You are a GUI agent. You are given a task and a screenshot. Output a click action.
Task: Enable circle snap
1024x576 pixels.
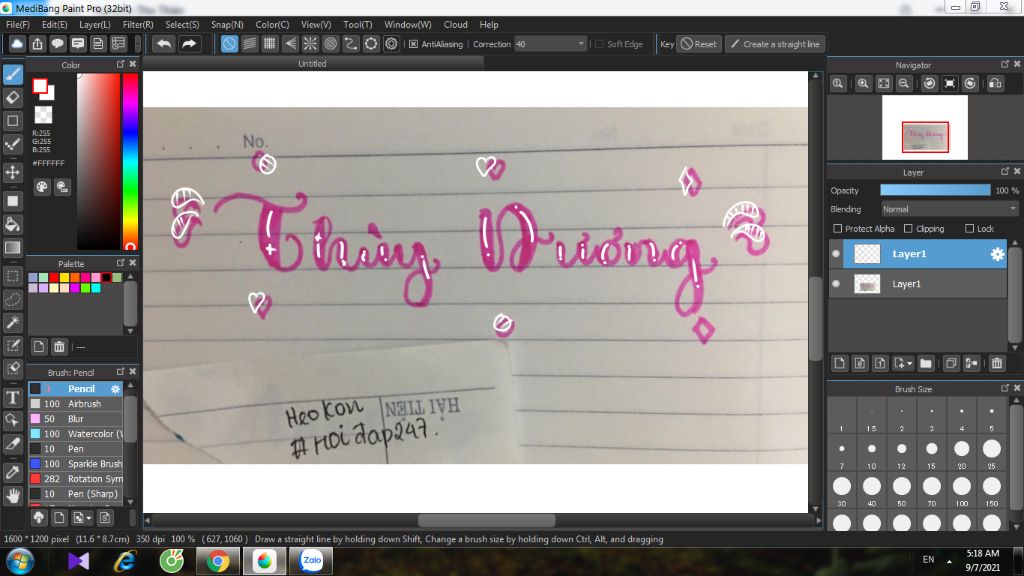[330, 44]
